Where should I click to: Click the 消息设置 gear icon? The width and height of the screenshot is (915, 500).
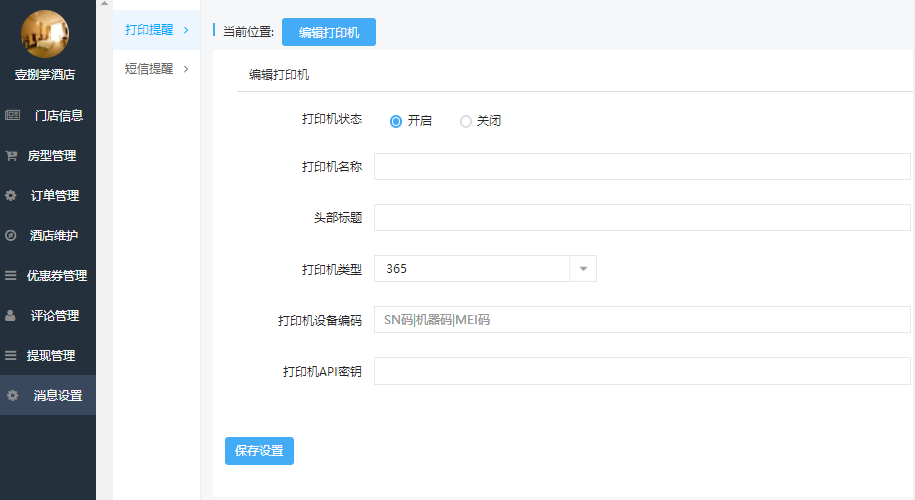(12, 396)
